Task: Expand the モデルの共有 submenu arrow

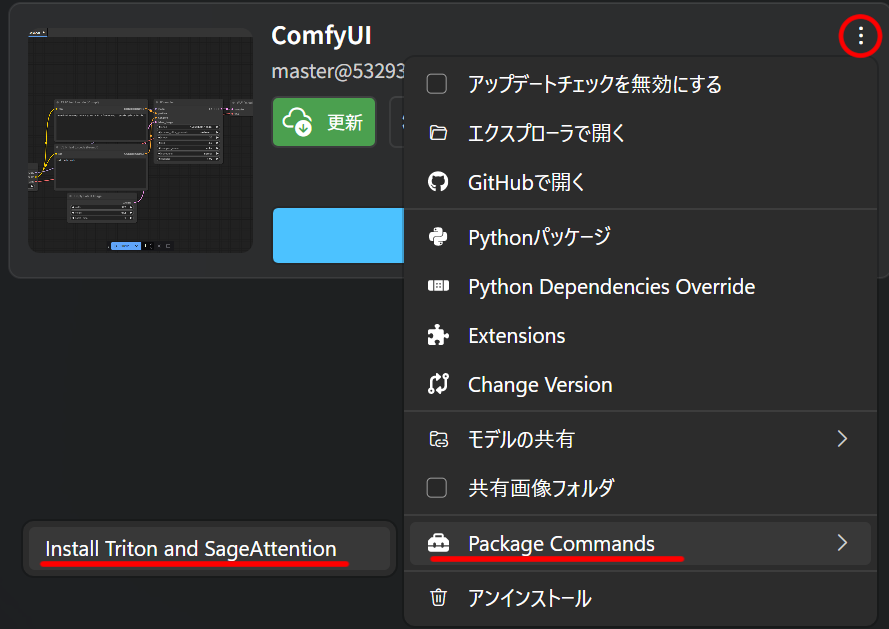Action: click(x=842, y=439)
